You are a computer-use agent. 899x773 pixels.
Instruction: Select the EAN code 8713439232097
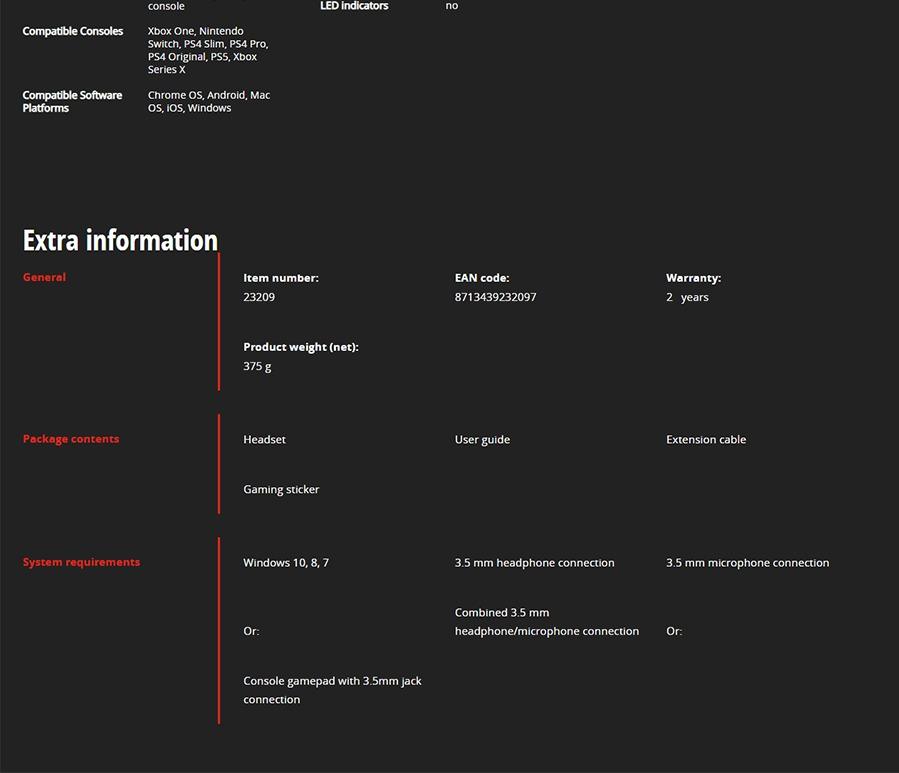(495, 297)
